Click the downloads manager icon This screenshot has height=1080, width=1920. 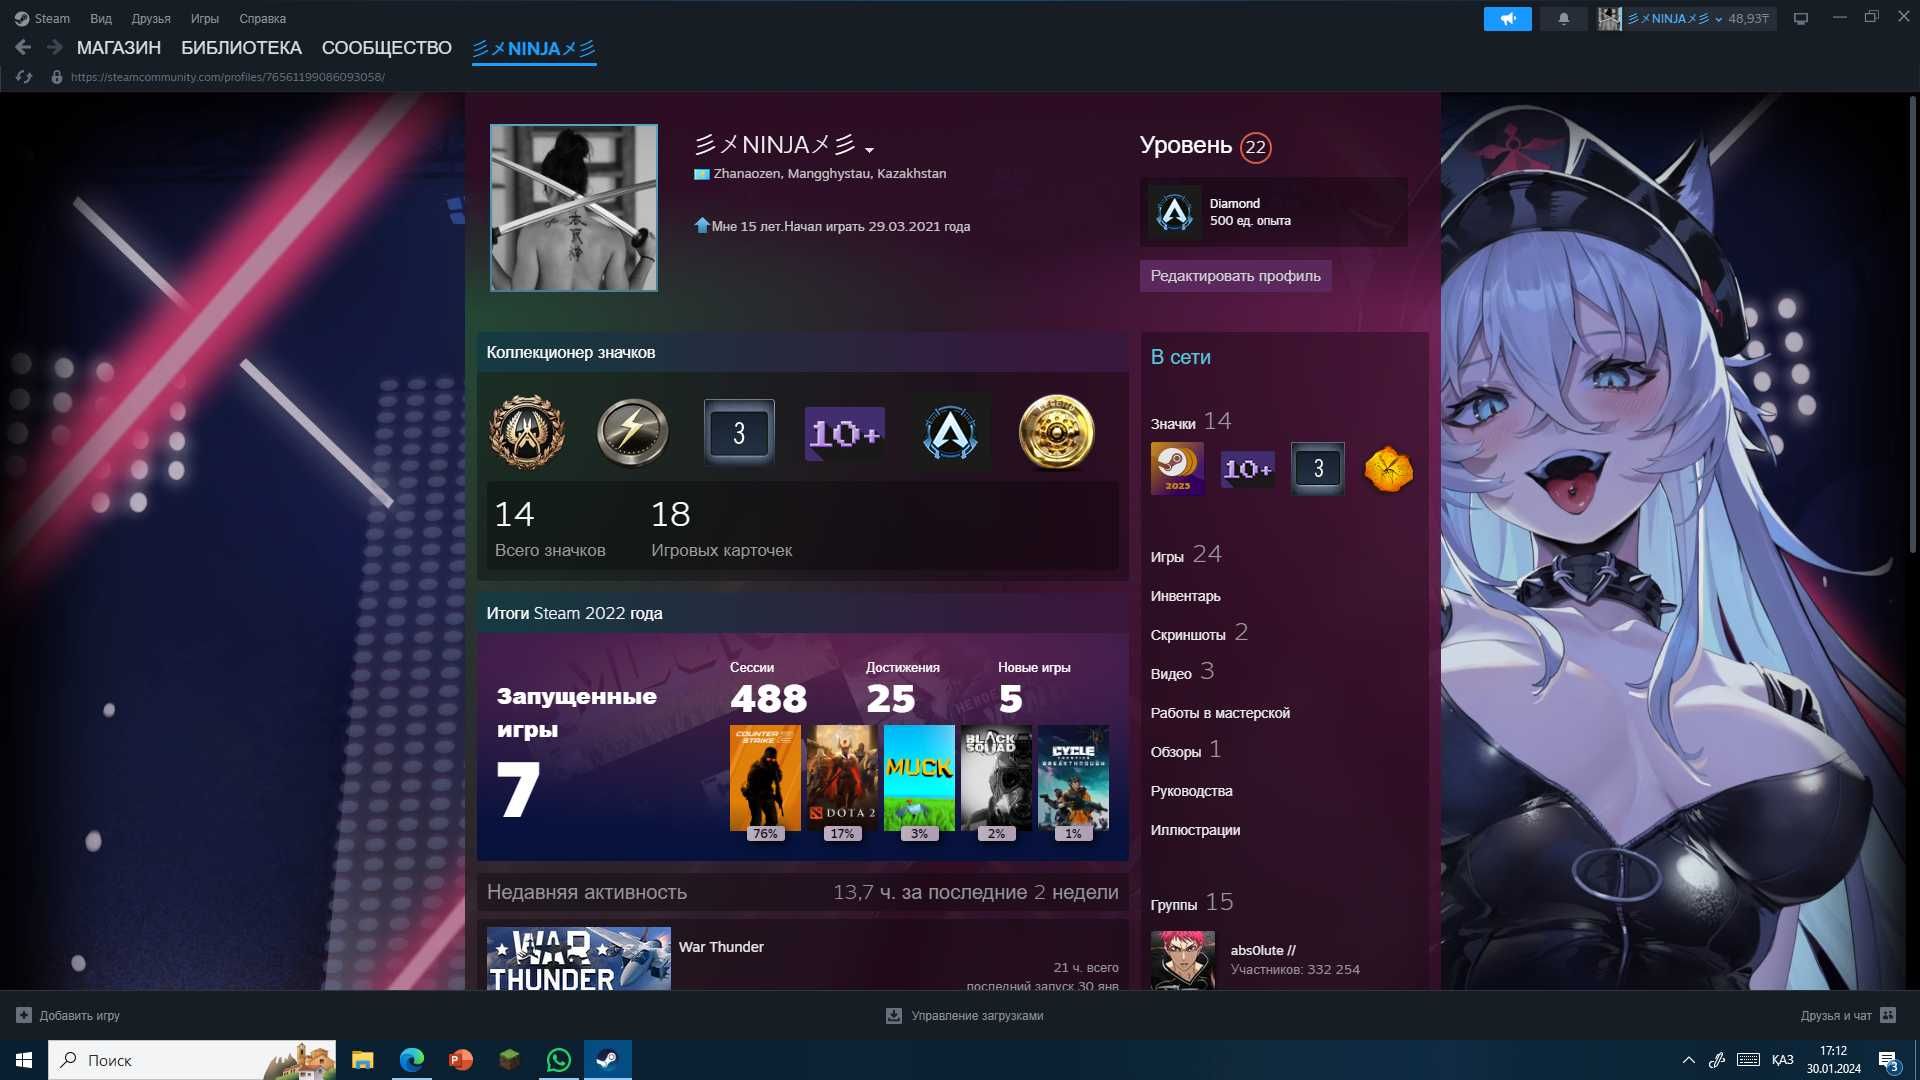click(894, 1015)
